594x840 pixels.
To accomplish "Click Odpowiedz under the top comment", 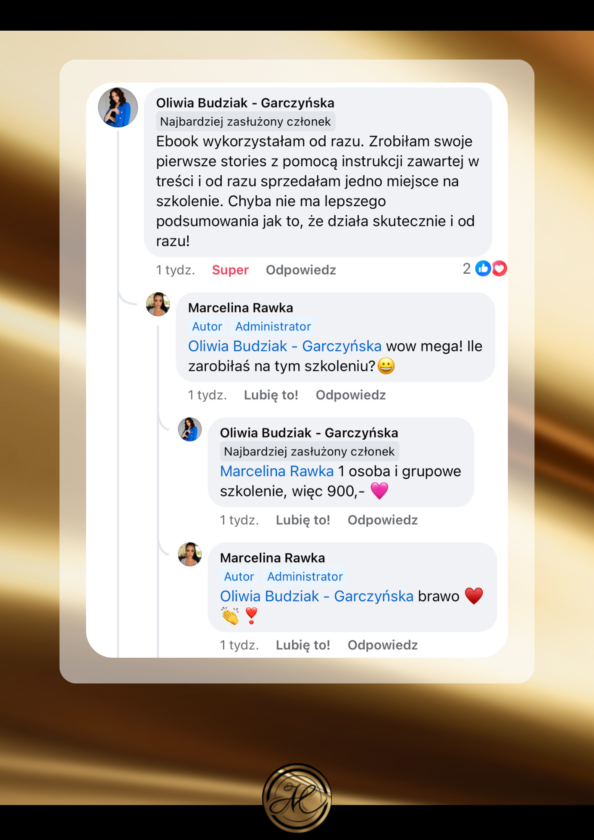I will click(x=301, y=270).
